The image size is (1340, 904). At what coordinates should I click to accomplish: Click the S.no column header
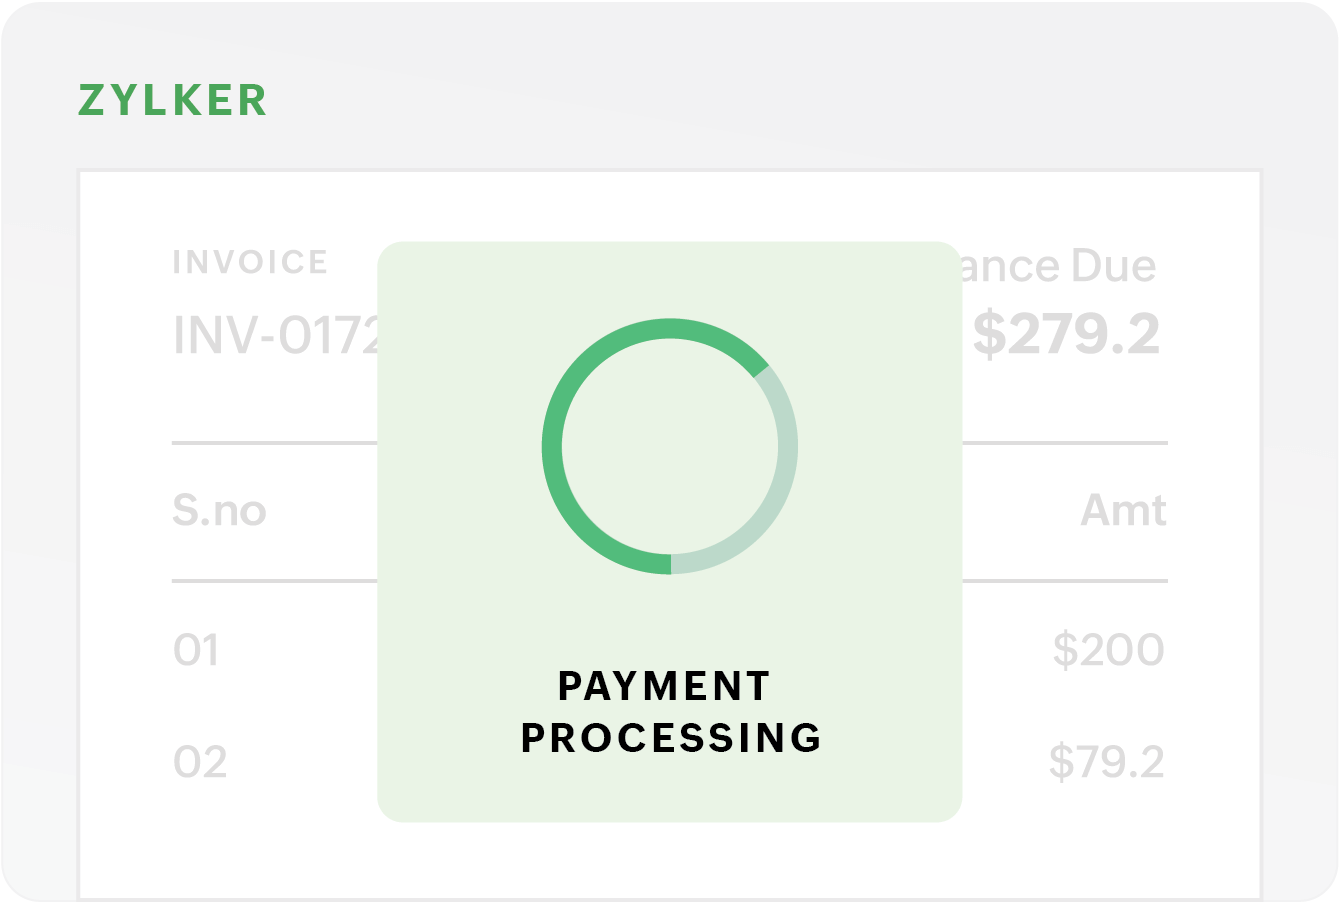[219, 511]
